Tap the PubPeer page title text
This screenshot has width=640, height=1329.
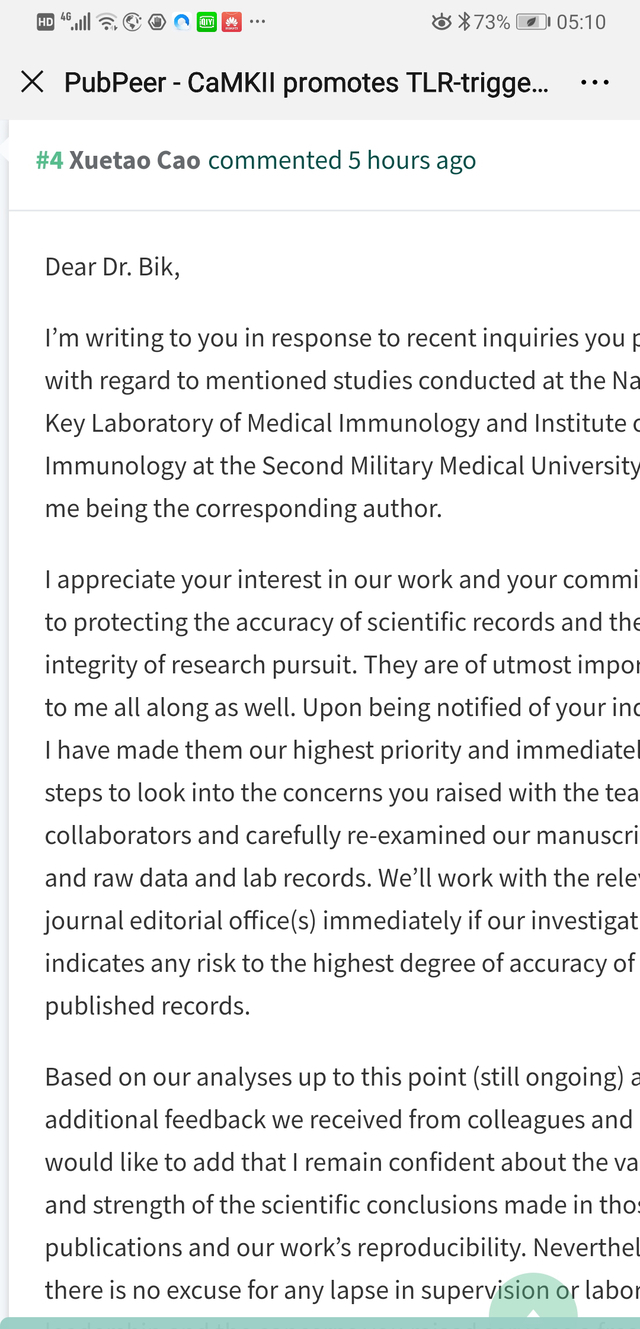tap(306, 82)
